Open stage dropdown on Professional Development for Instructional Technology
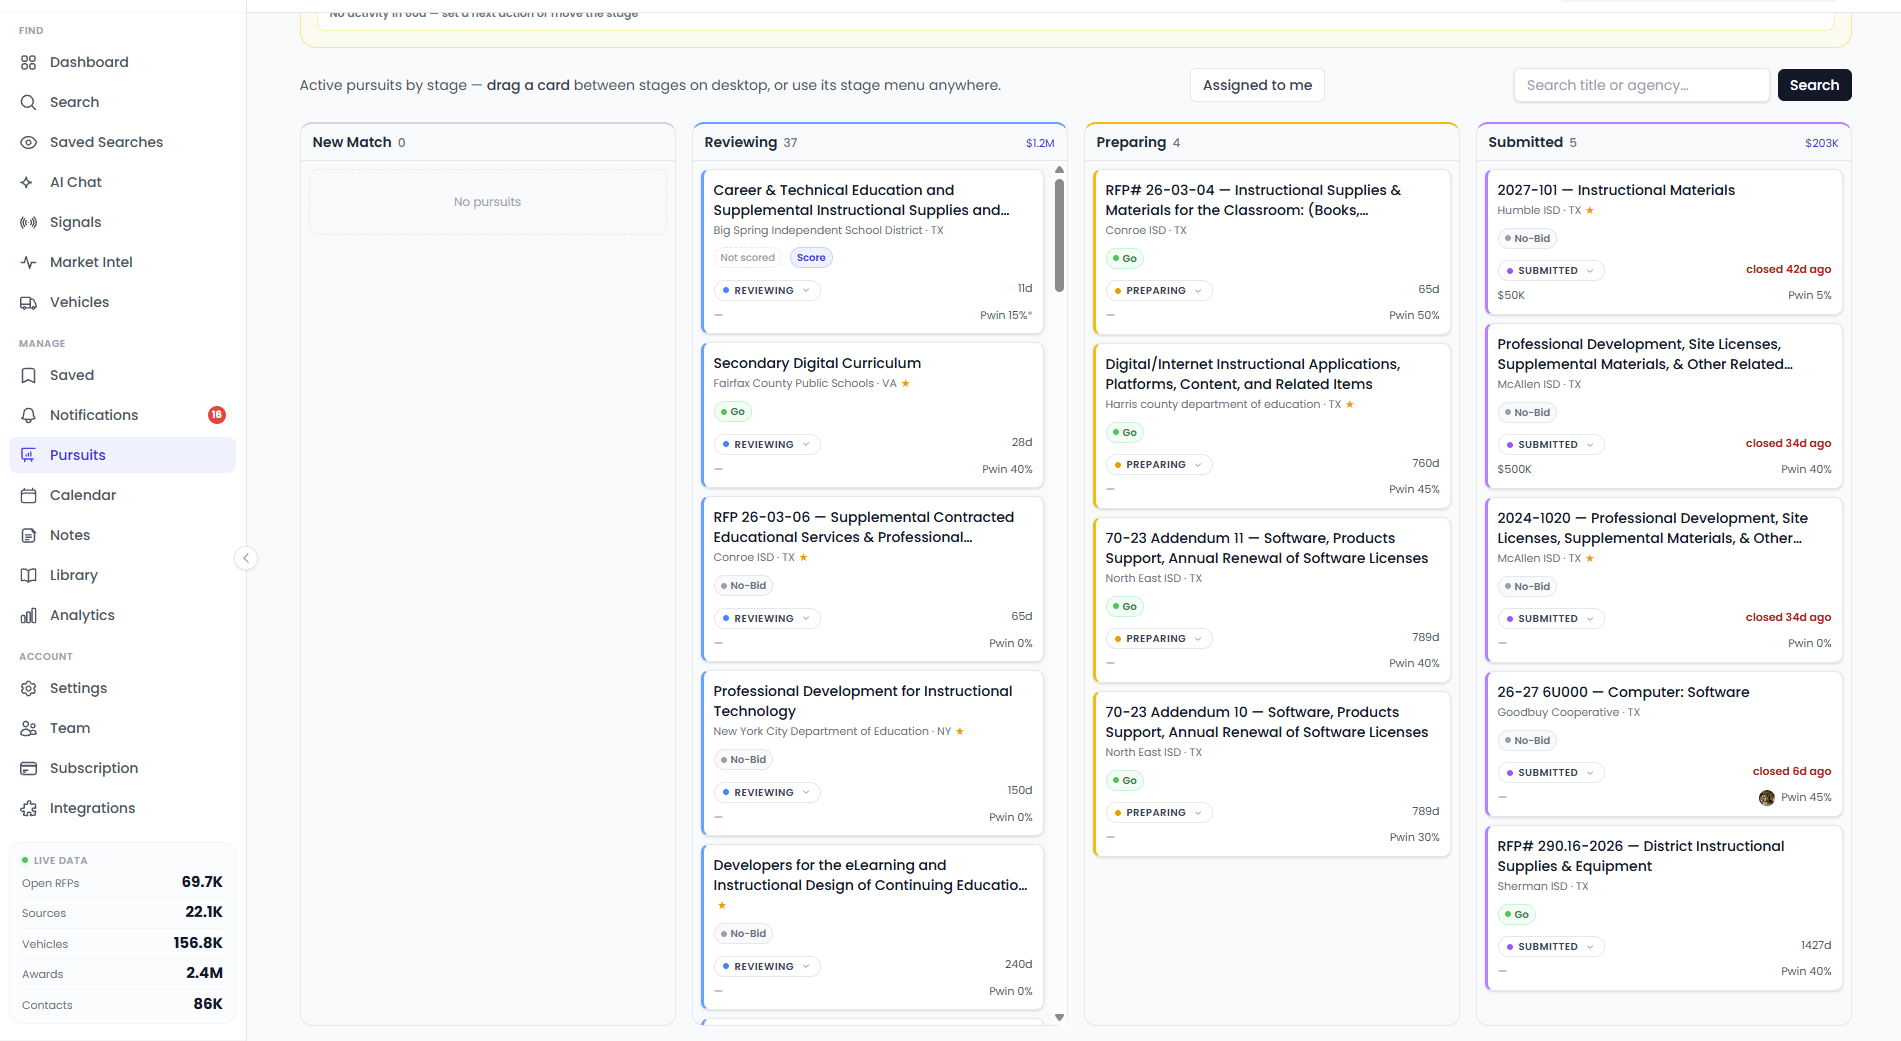The height and width of the screenshot is (1041, 1901). click(x=767, y=792)
